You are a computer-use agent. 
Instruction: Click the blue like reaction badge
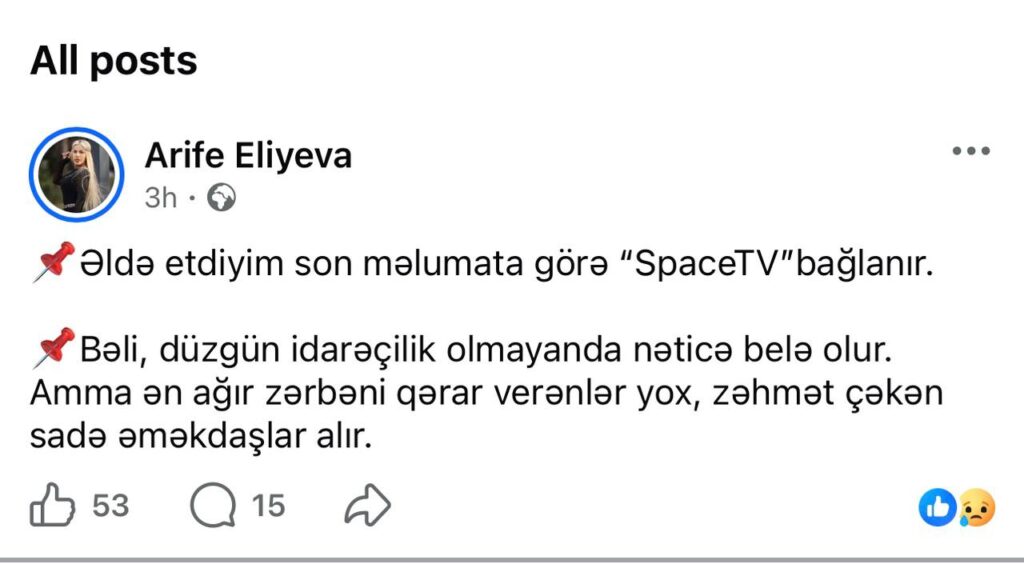point(937,509)
